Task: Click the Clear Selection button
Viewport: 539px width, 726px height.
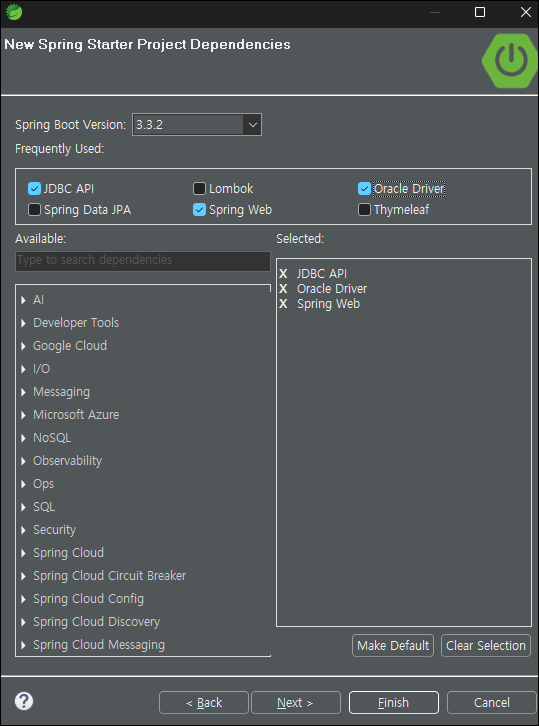Action: (486, 645)
